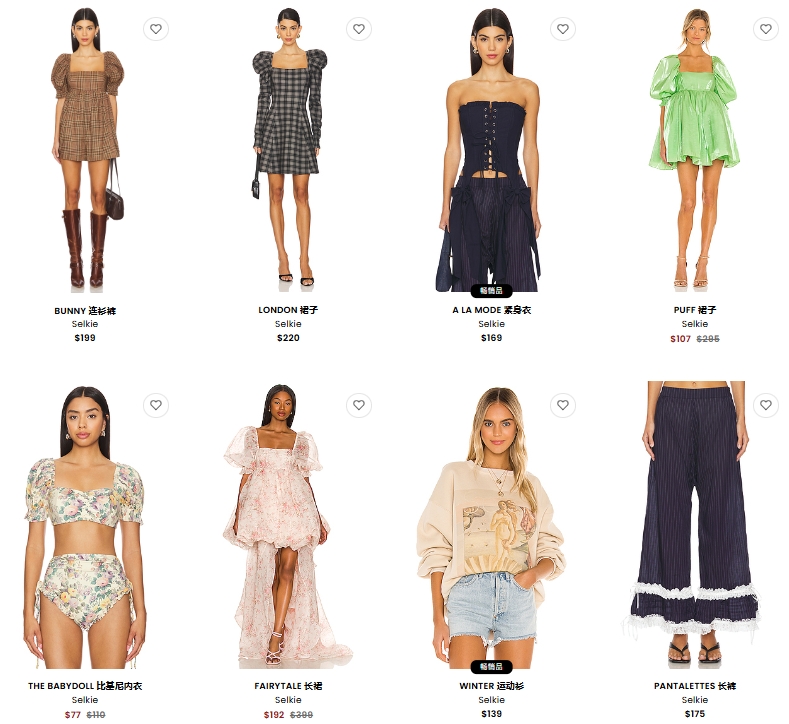Screen dimensions: 789x724
Task: View WINTER Venus sweatshirt photo
Action: coord(492,526)
